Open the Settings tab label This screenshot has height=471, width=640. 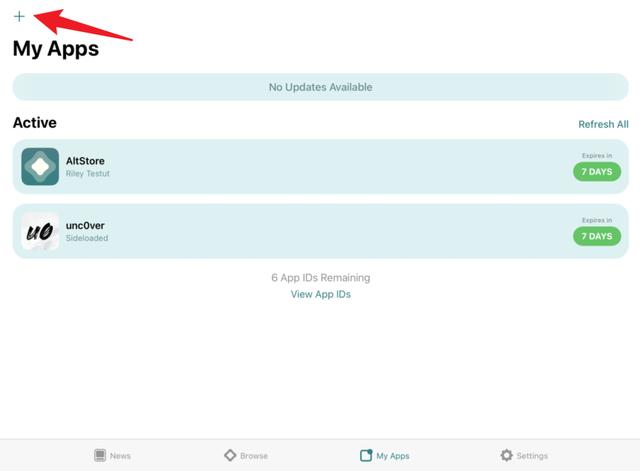(x=532, y=456)
